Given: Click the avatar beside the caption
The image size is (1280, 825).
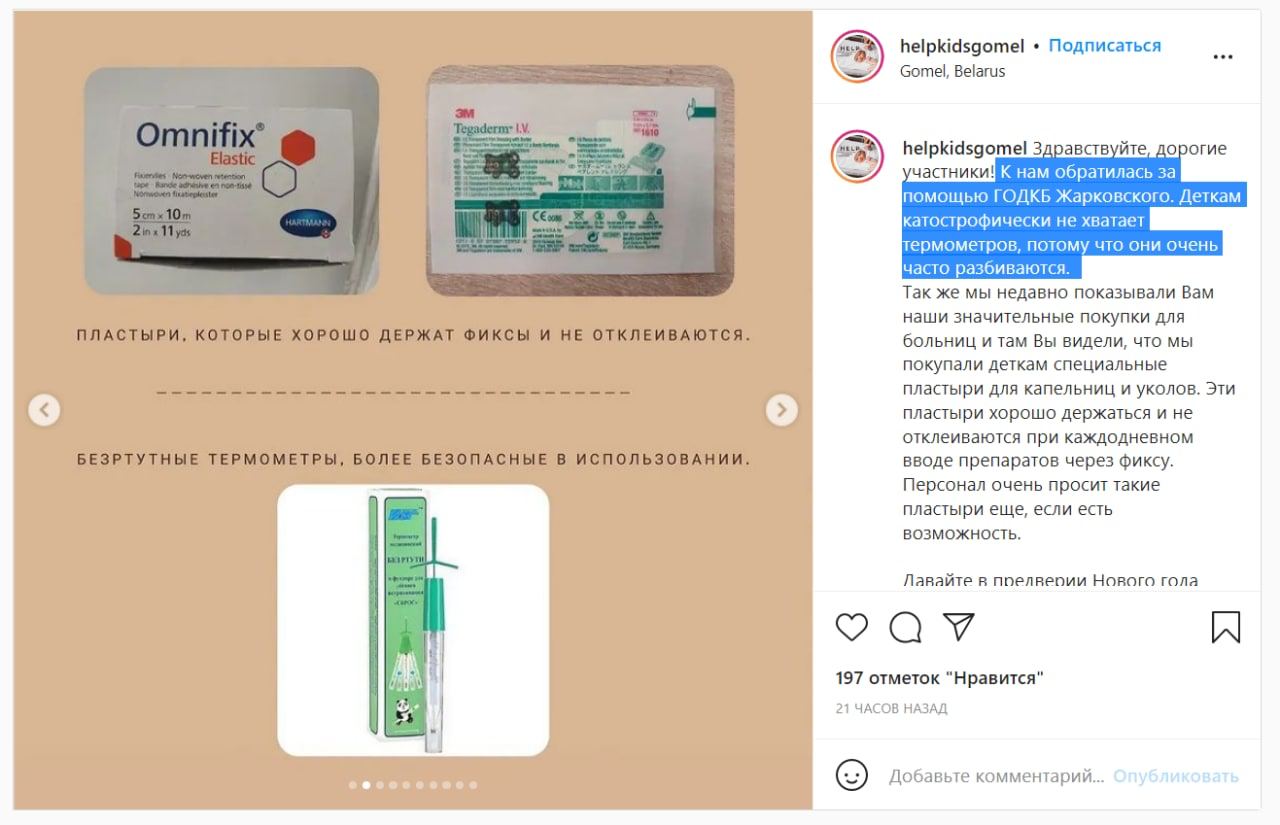Looking at the screenshot, I should click(x=858, y=157).
